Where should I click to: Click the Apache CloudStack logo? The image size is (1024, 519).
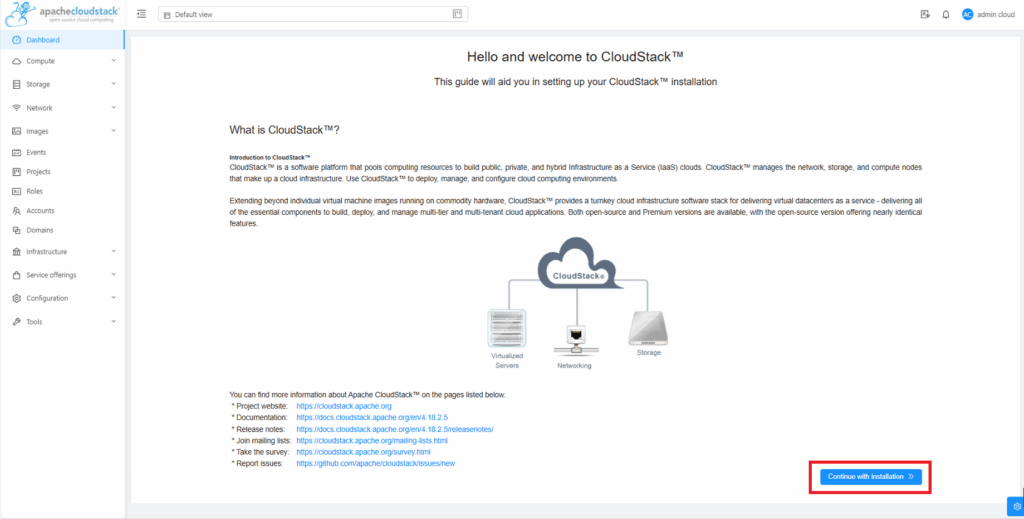click(x=63, y=14)
